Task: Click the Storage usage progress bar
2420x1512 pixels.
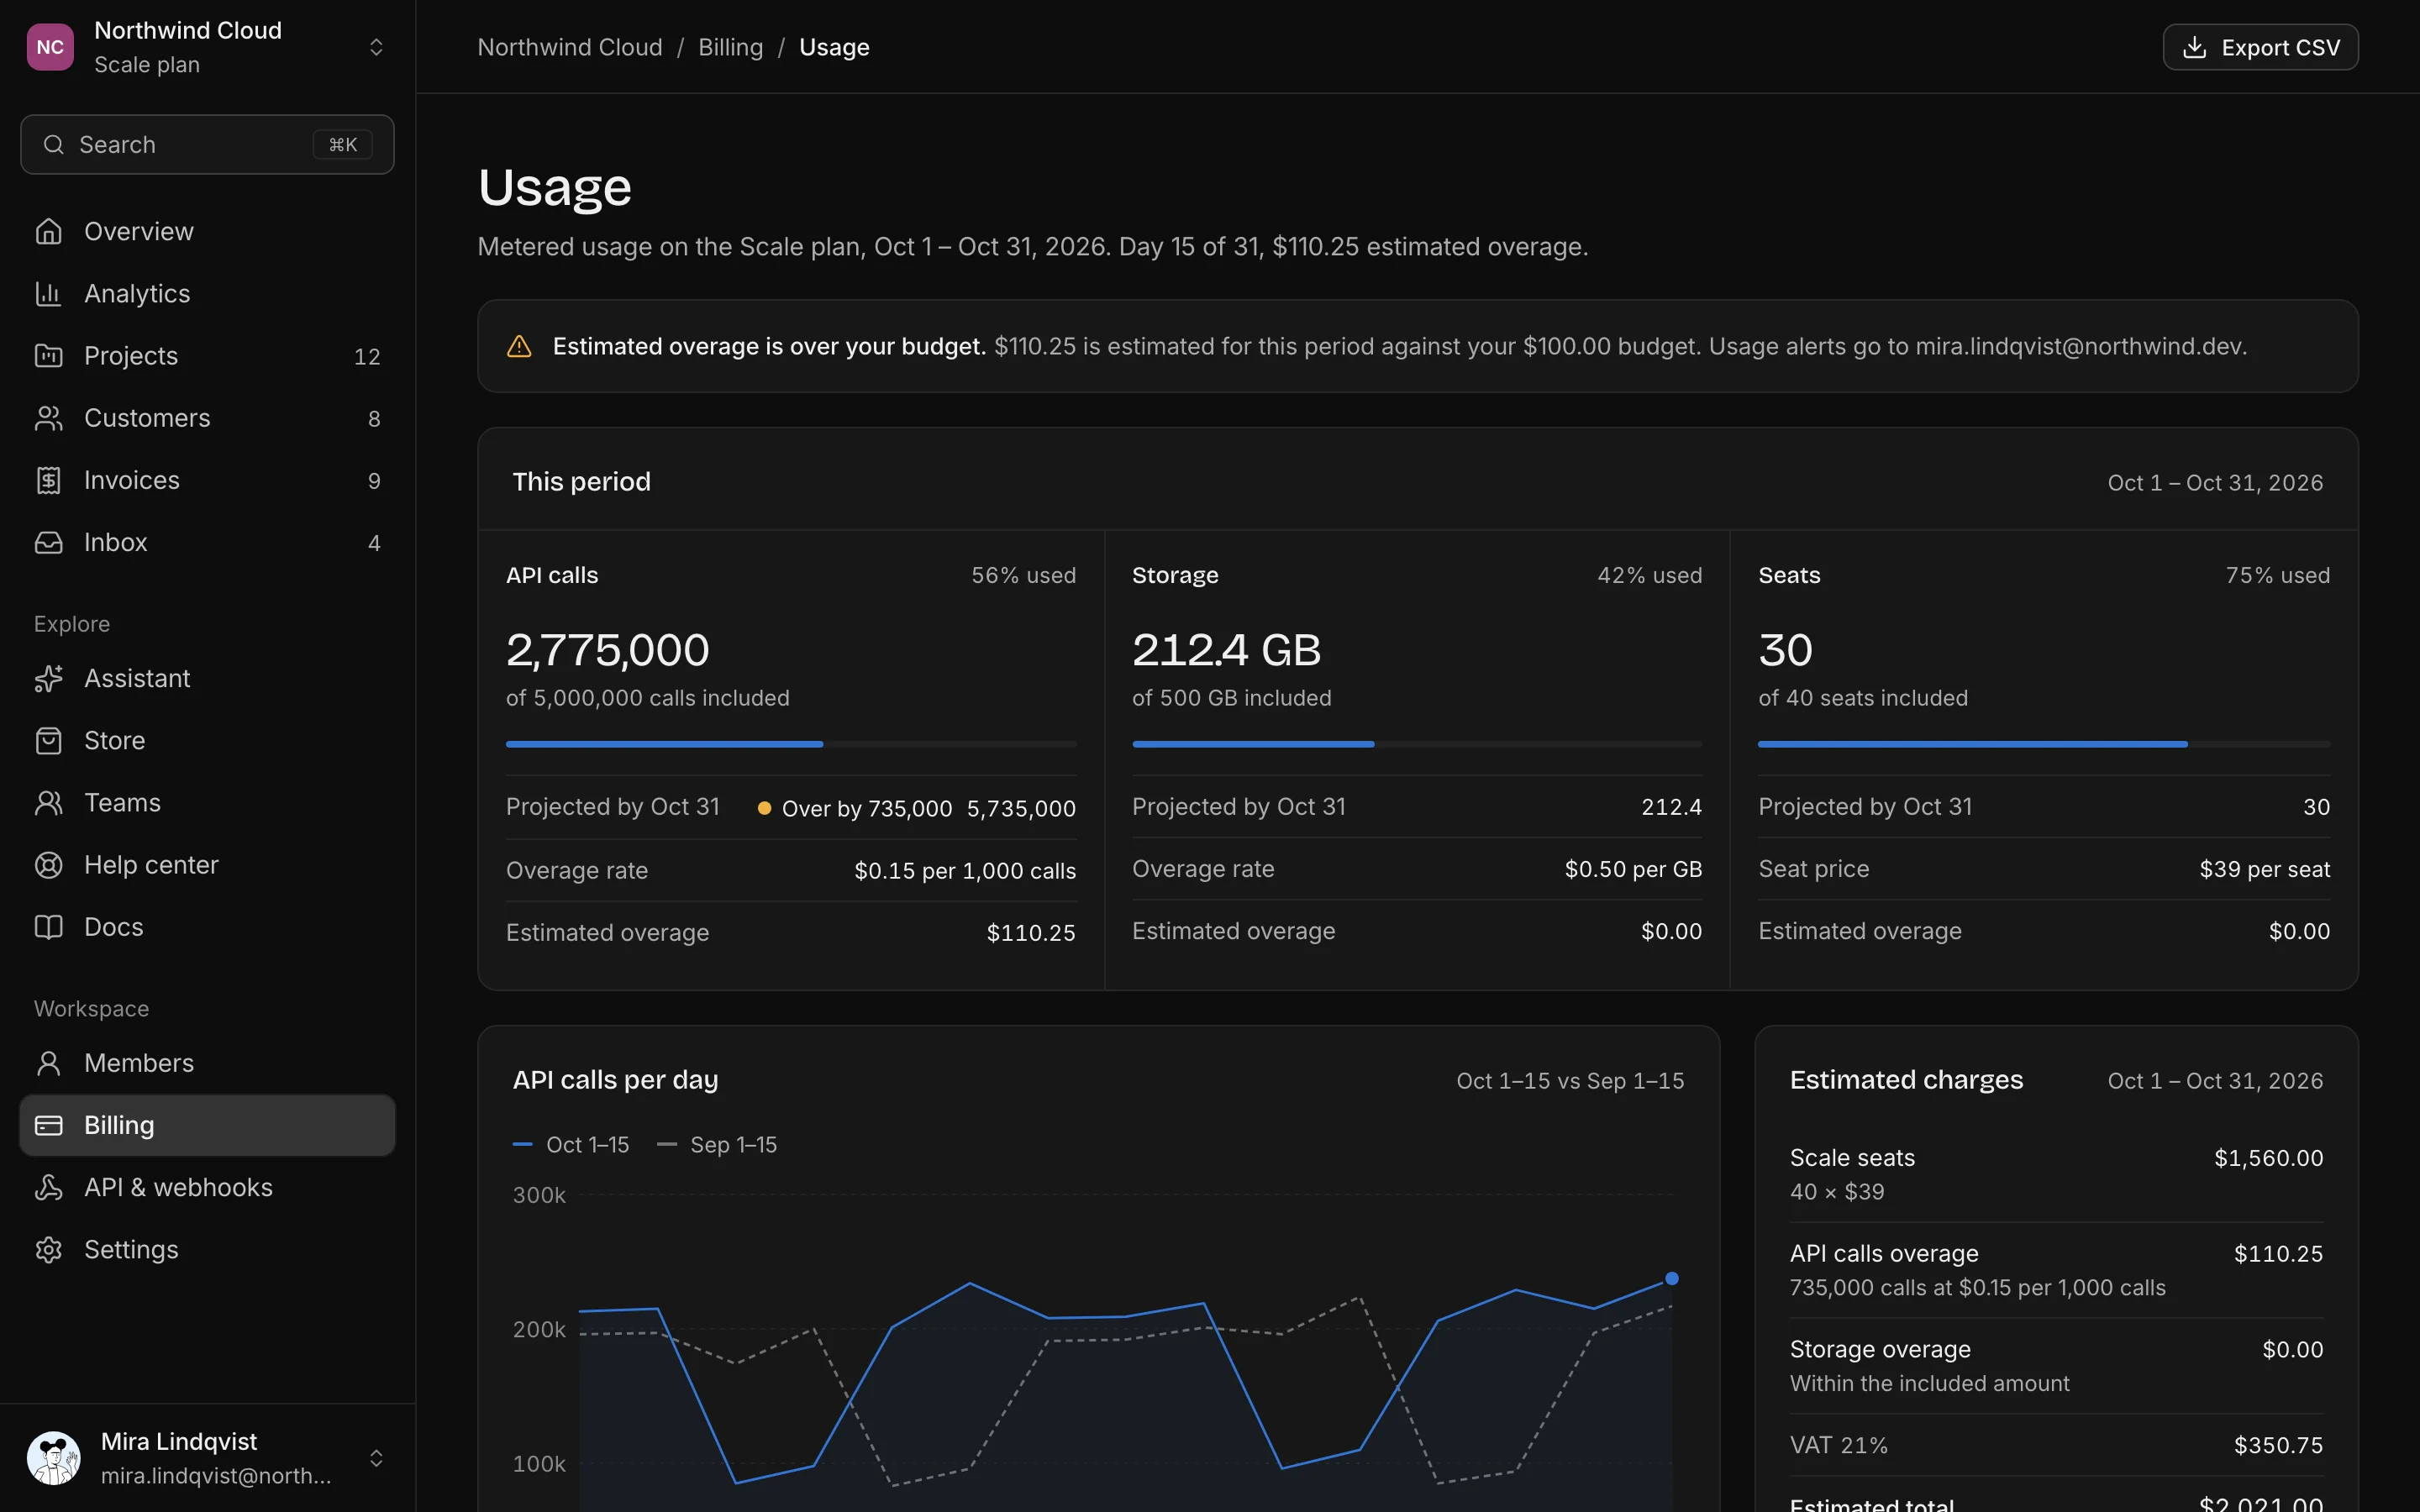Action: click(x=1417, y=744)
